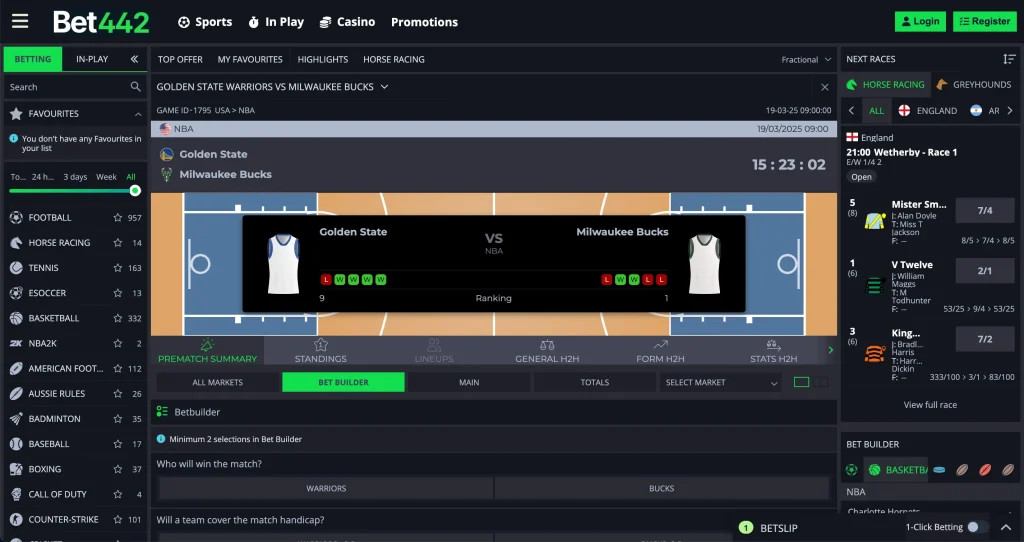Set time filter to Week
The image size is (1024, 542).
pyautogui.click(x=106, y=177)
